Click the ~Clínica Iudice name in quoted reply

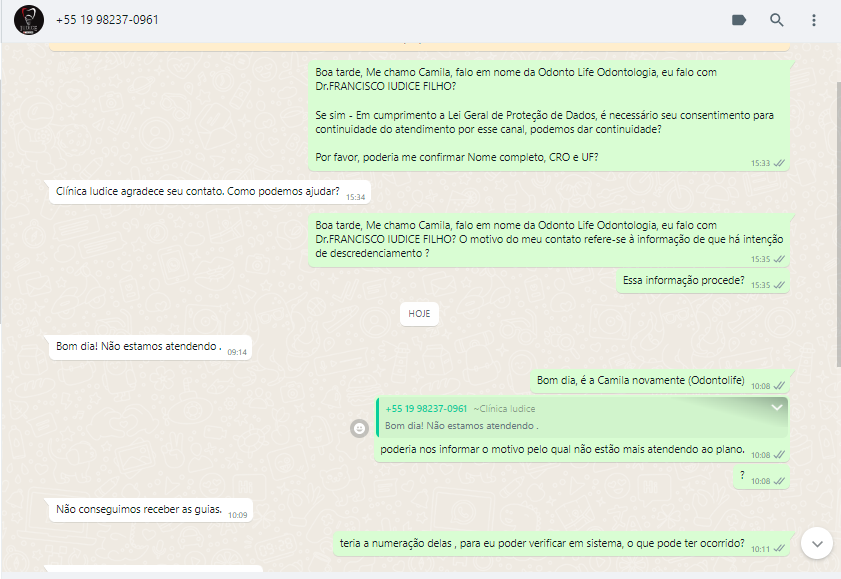click(x=504, y=409)
